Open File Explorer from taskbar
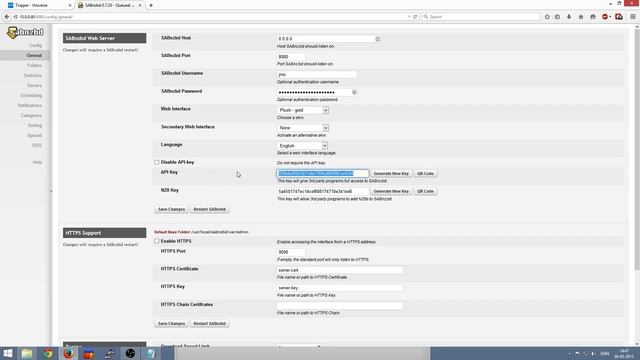The image size is (640, 360). tap(27, 353)
